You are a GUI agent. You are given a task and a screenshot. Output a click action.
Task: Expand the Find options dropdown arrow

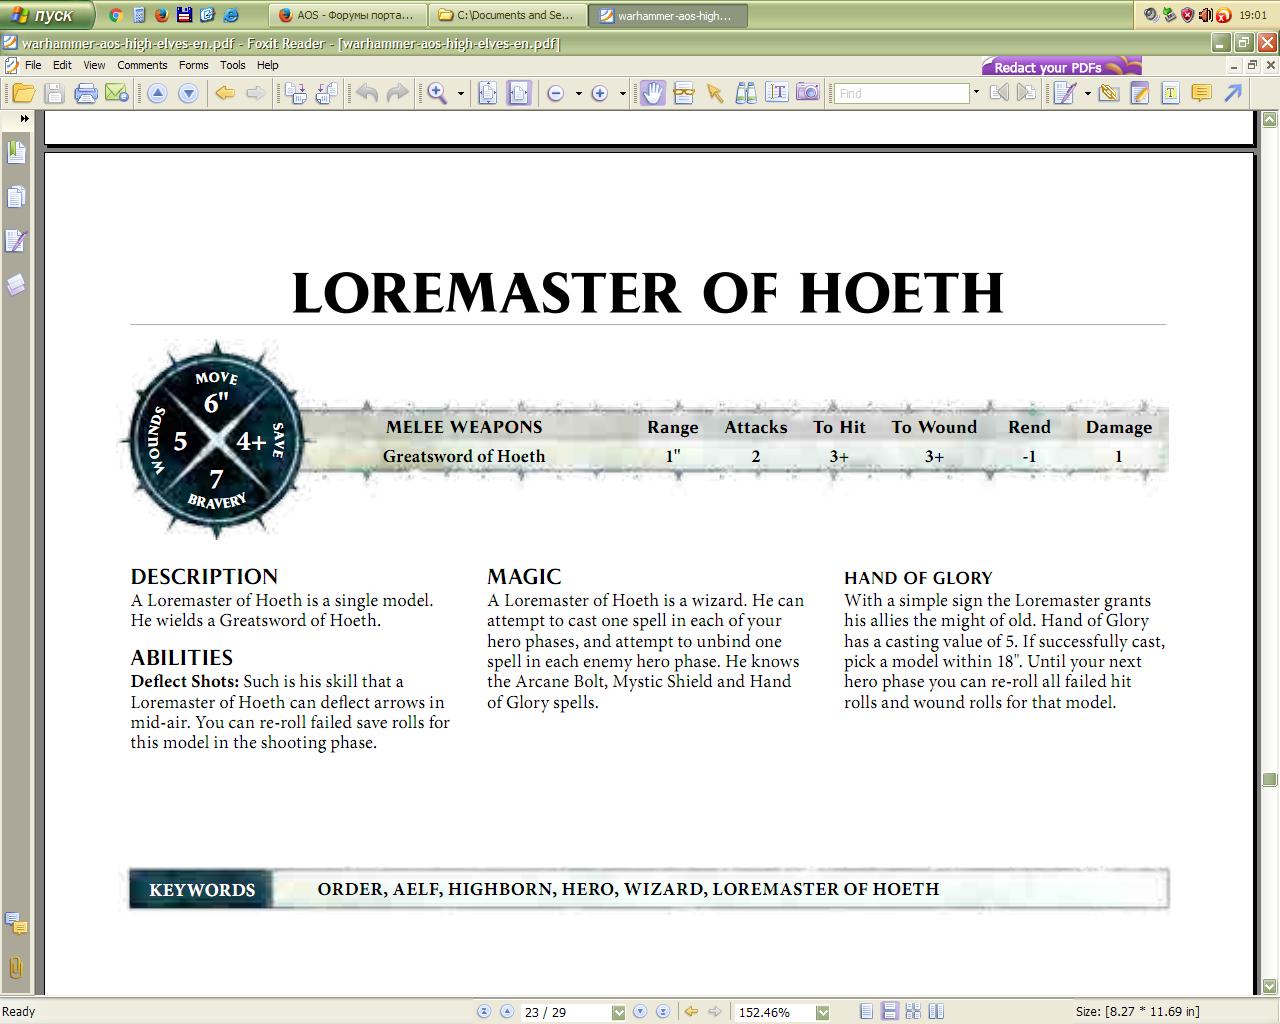(976, 93)
